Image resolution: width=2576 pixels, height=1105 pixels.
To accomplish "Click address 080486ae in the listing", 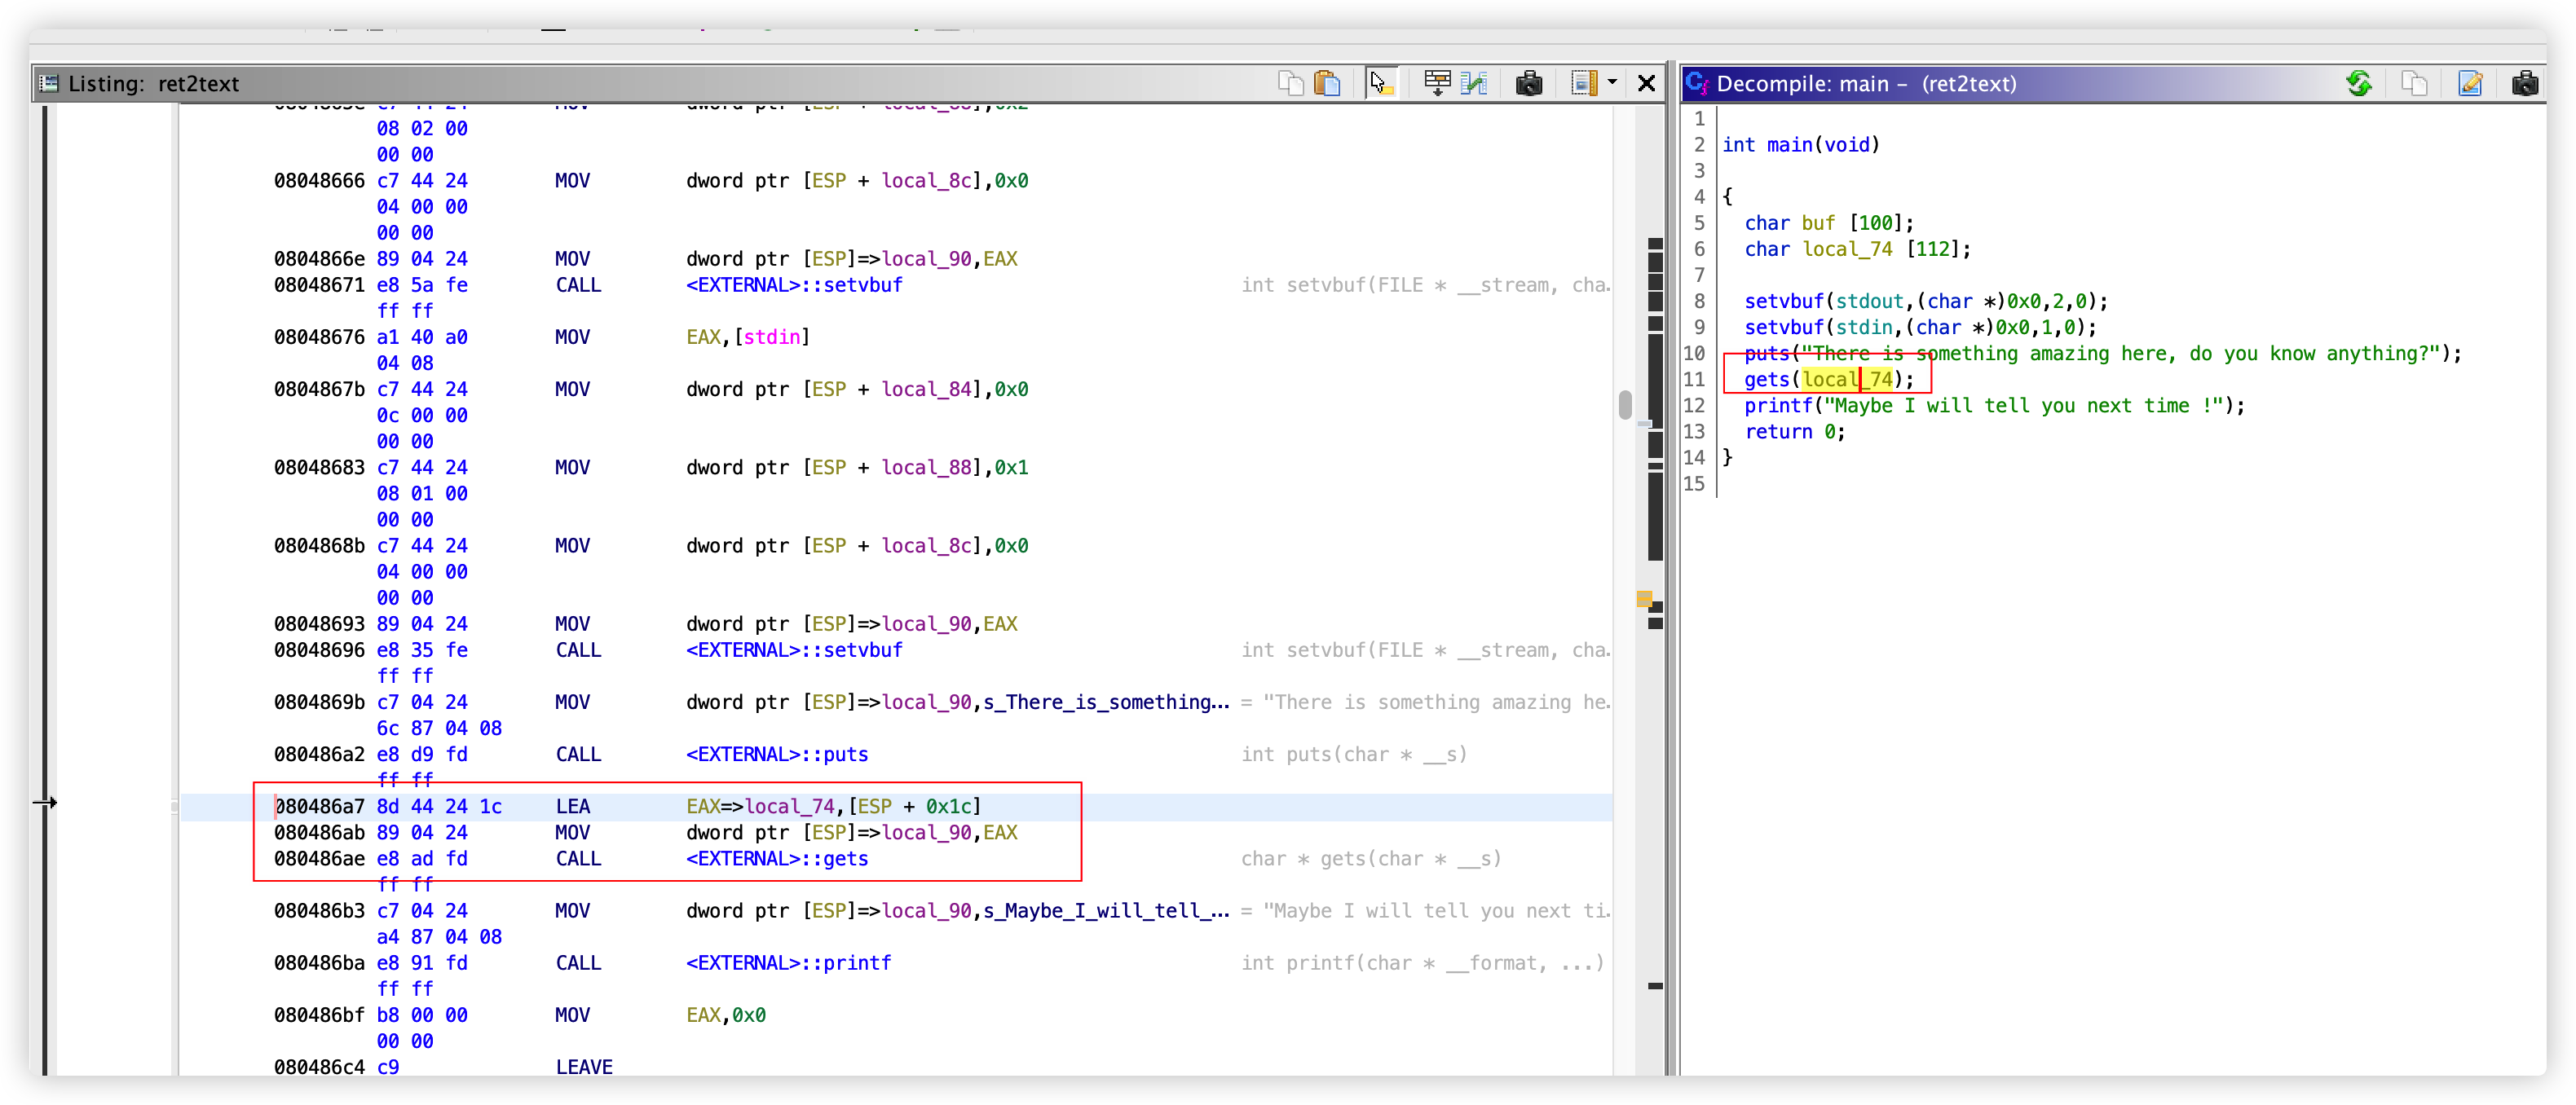I will coord(319,858).
